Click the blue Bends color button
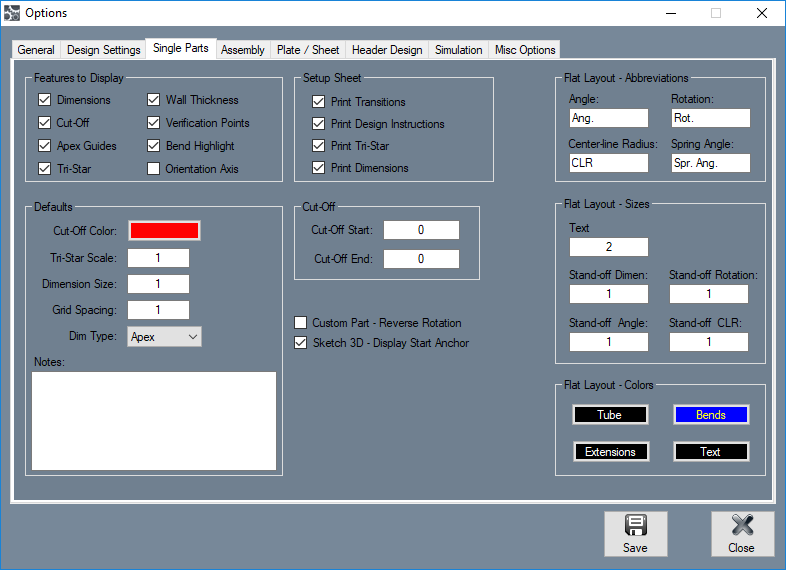Viewport: 786px width, 570px height. pyautogui.click(x=710, y=415)
